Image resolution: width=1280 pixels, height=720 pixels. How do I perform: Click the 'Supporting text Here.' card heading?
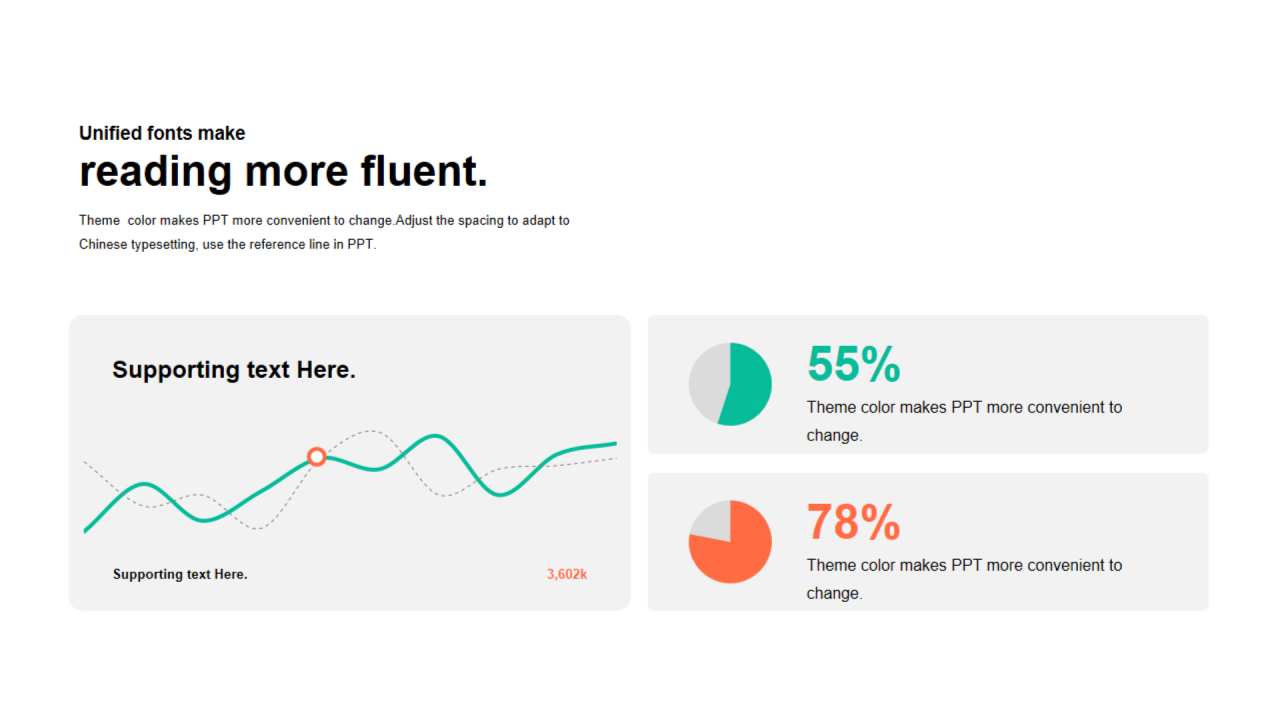234,370
